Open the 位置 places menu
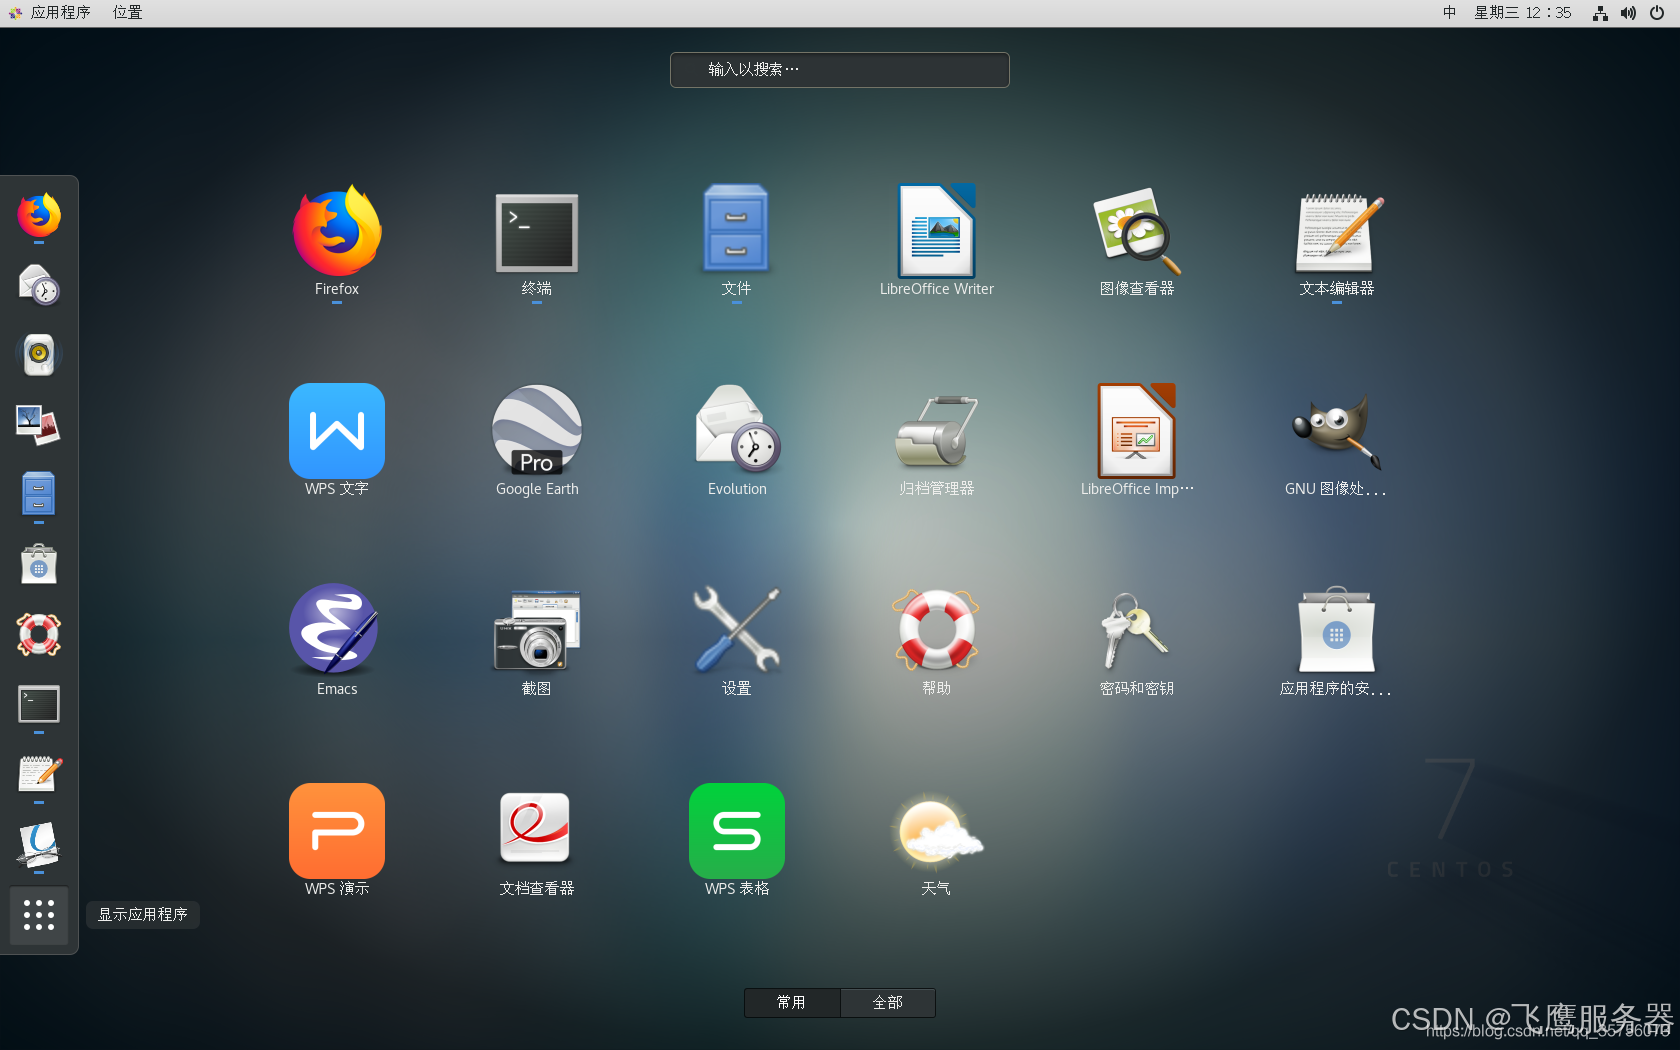The image size is (1680, 1050). click(127, 13)
